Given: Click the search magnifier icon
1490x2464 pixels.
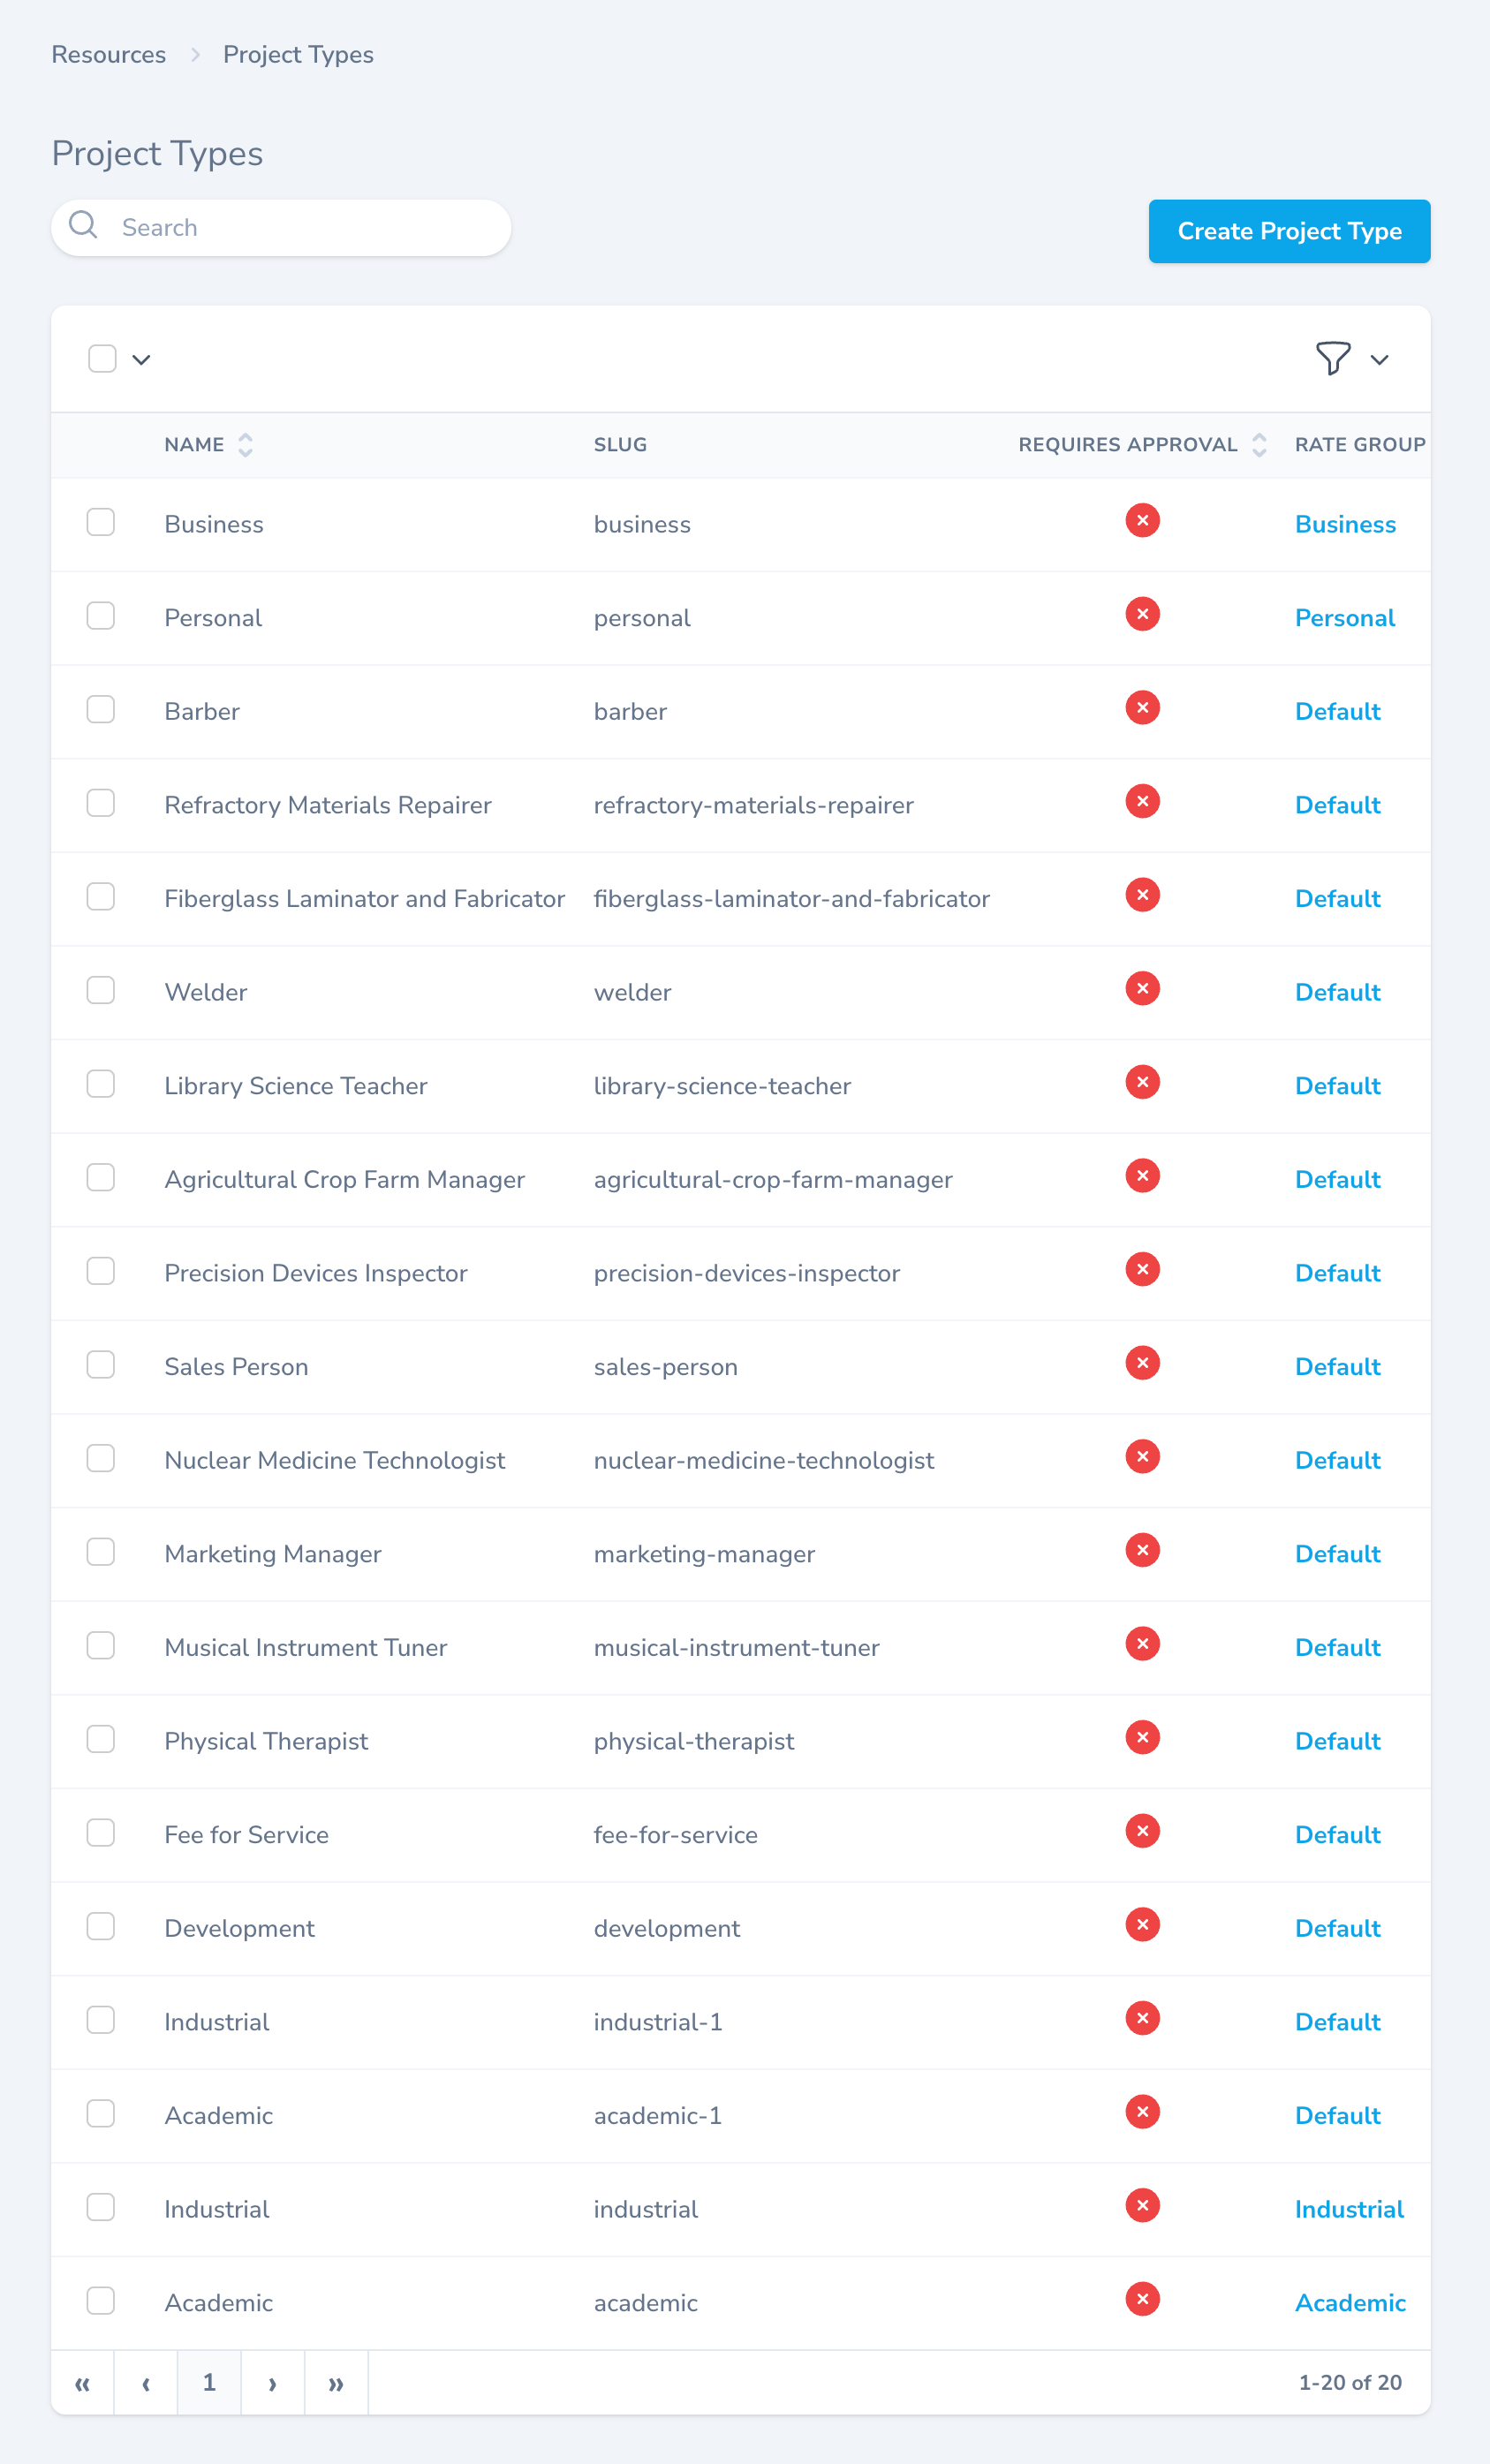Looking at the screenshot, I should click(x=84, y=226).
